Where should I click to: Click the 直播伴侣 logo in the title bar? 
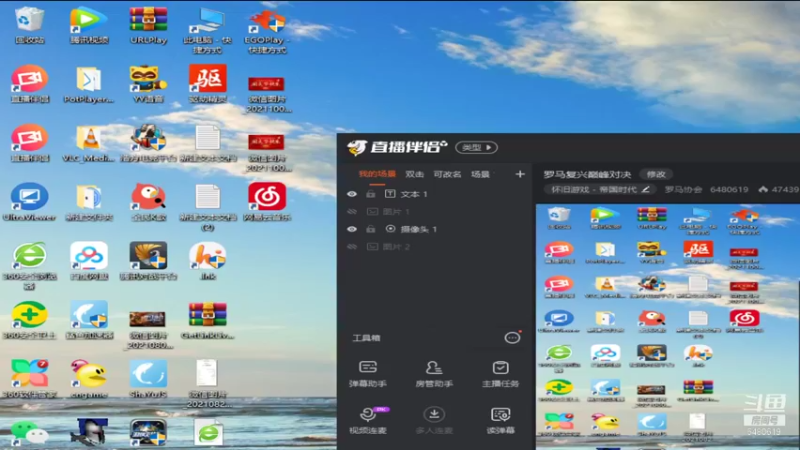[396, 147]
